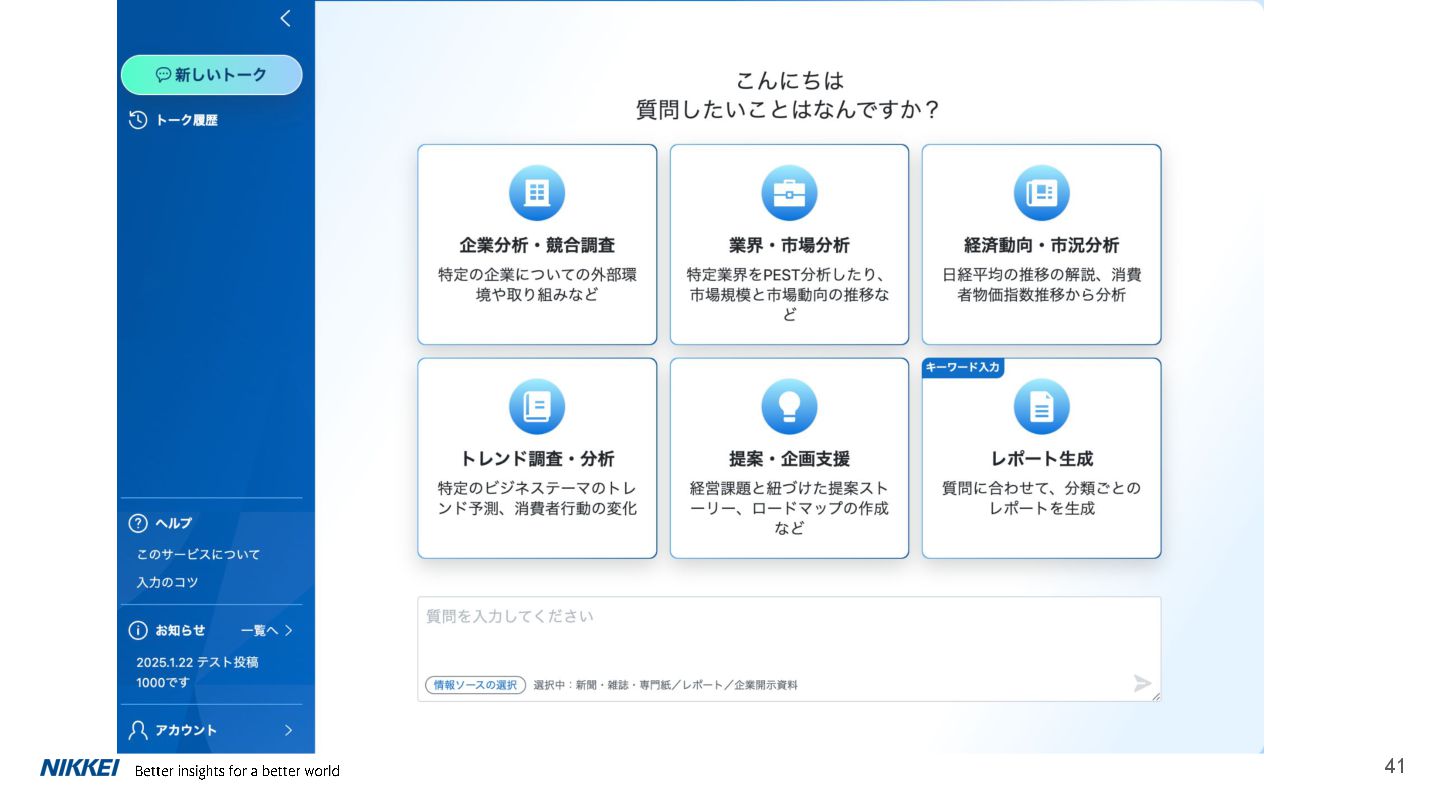Screen dimensions: 1440x810
Task: Select the レポート生成 card title
Action: click(x=1041, y=459)
